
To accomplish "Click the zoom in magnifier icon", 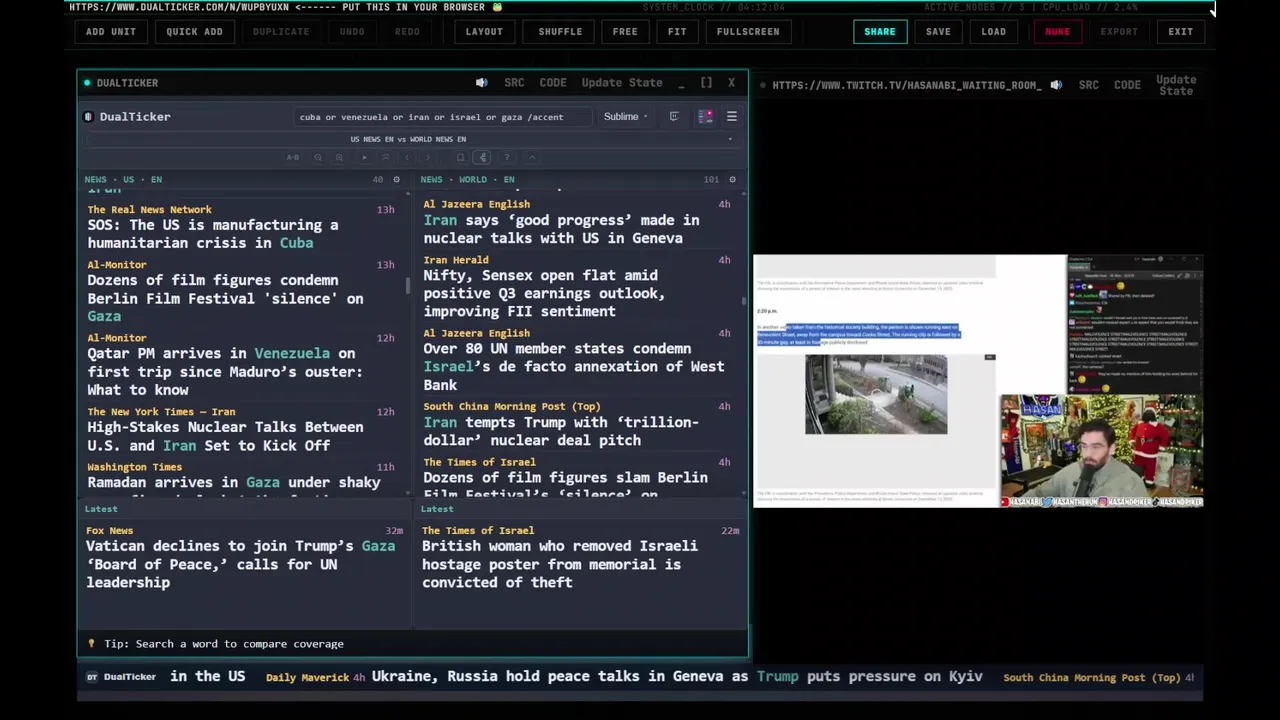I will [x=339, y=157].
